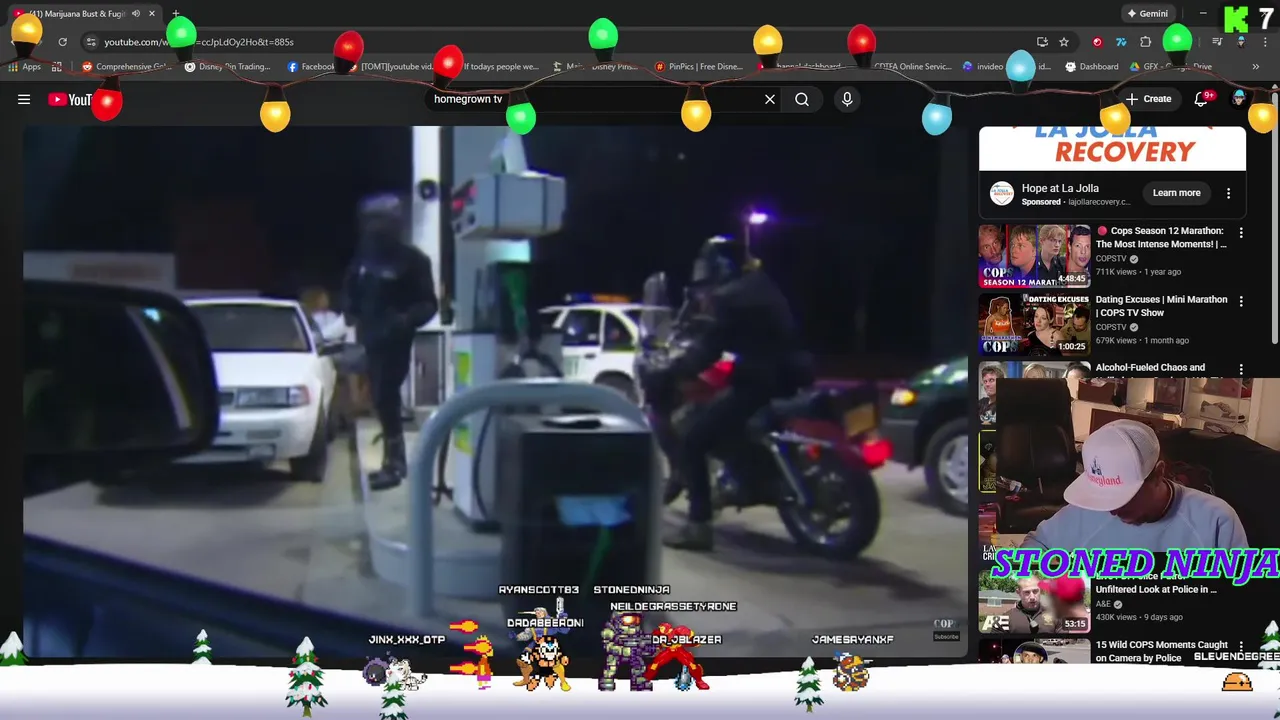1280x720 pixels.
Task: Go to the YouTube home logo
Action: (x=70, y=99)
